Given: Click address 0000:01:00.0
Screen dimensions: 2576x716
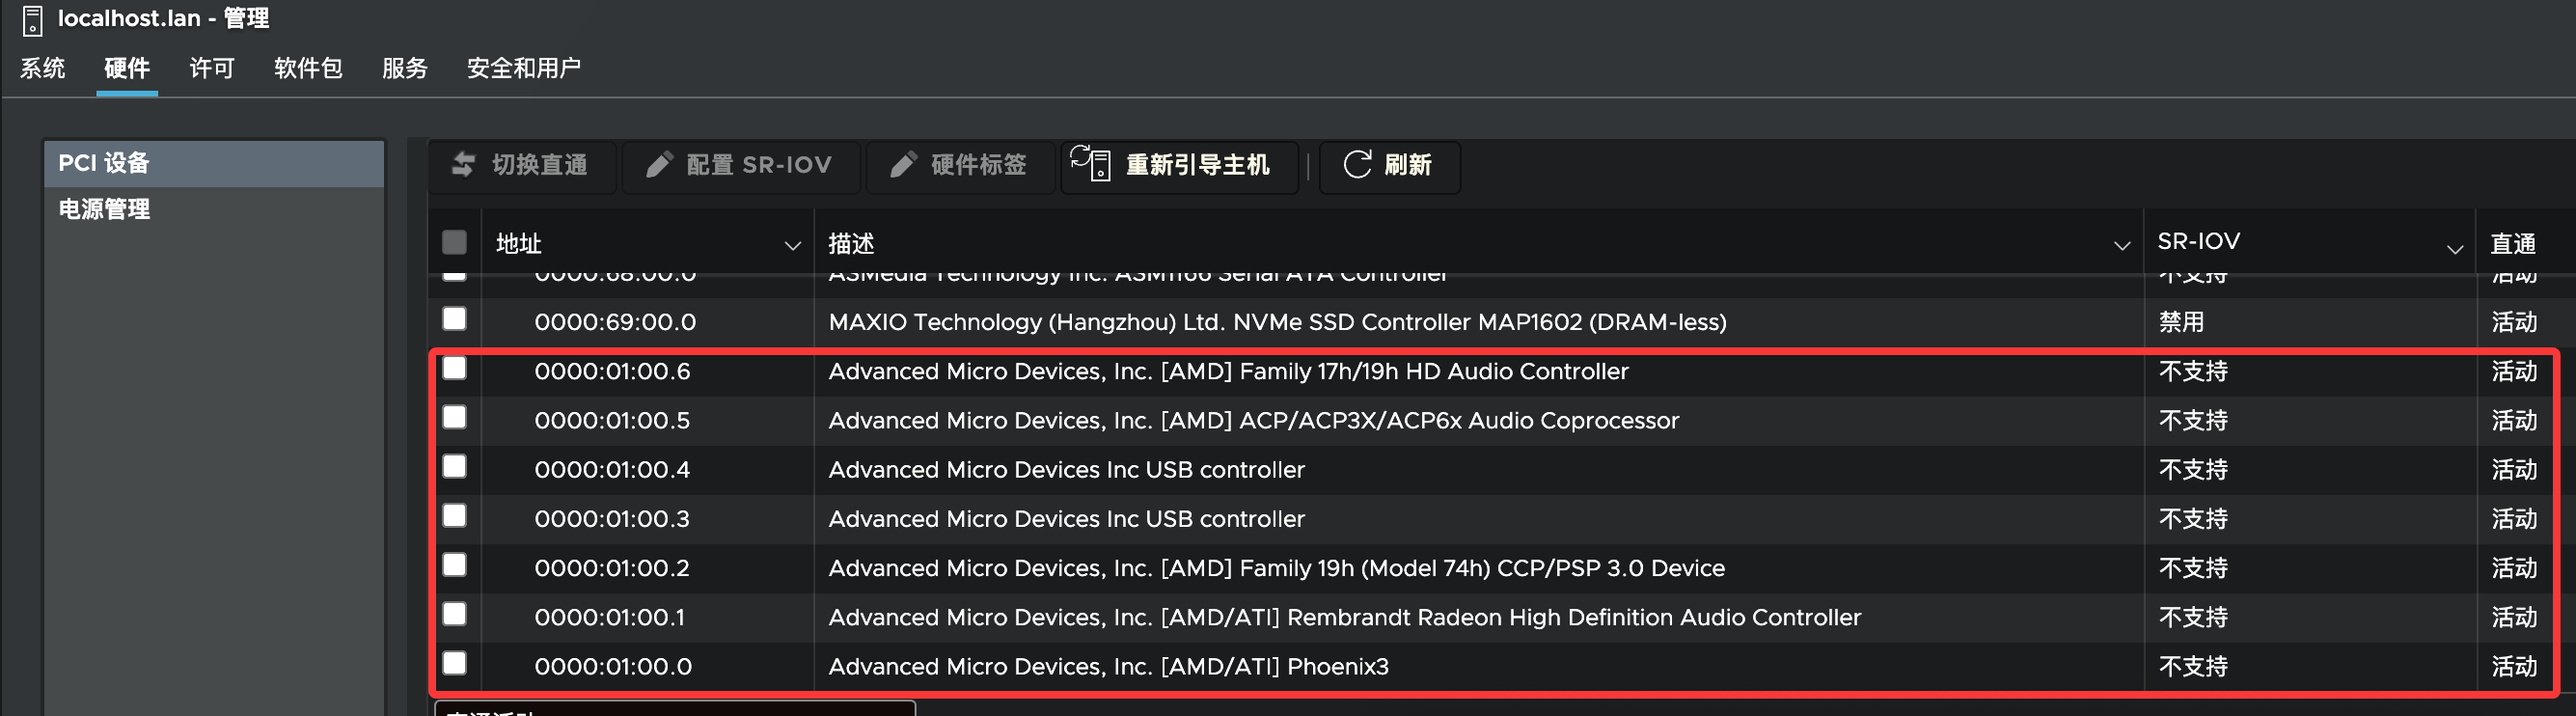Looking at the screenshot, I should tap(613, 666).
